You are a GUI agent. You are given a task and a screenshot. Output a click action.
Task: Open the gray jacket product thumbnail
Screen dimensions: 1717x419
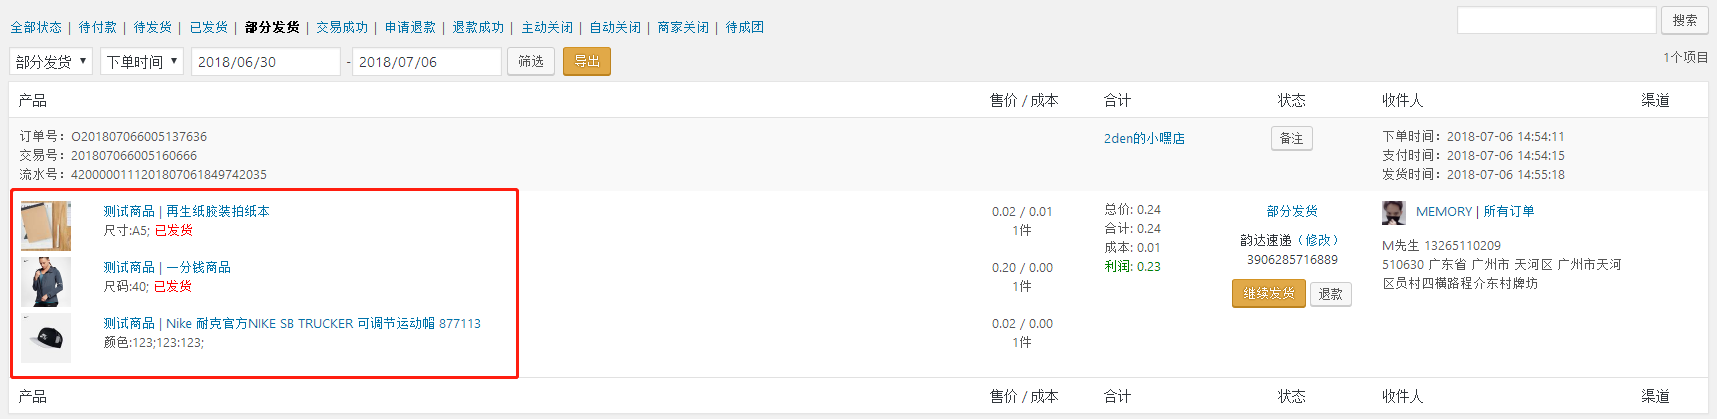point(46,282)
